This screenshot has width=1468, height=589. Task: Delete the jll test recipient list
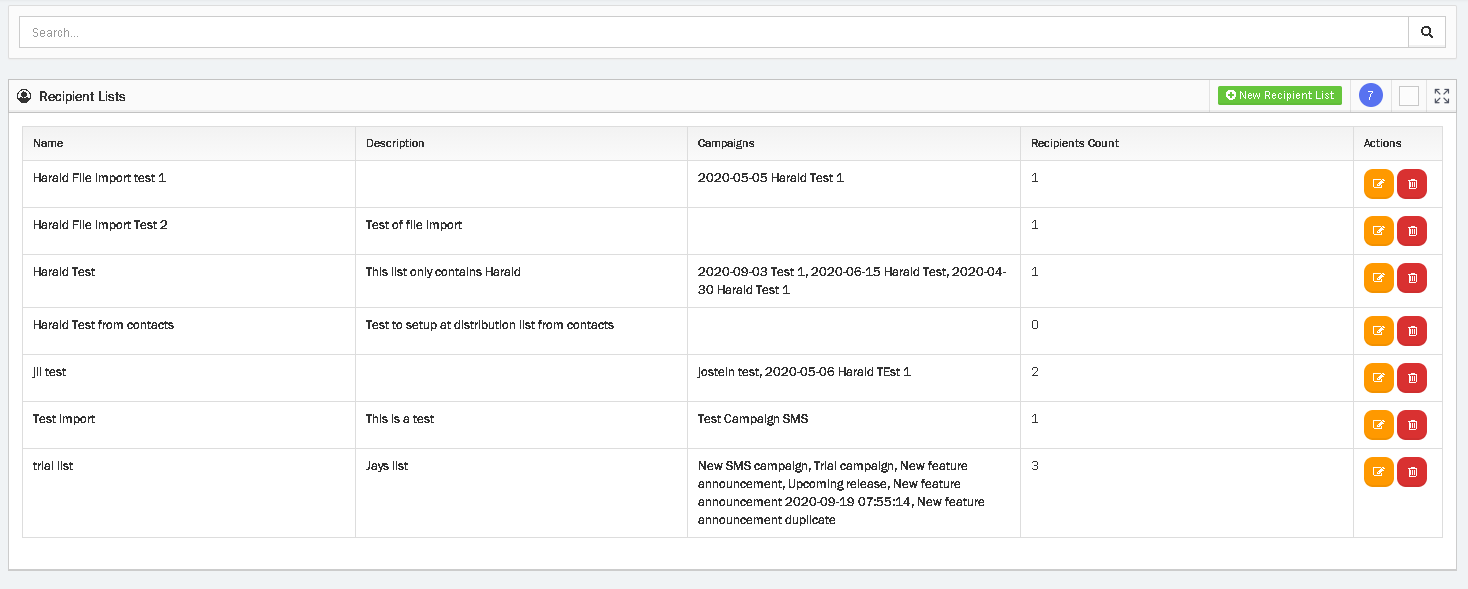click(1412, 378)
